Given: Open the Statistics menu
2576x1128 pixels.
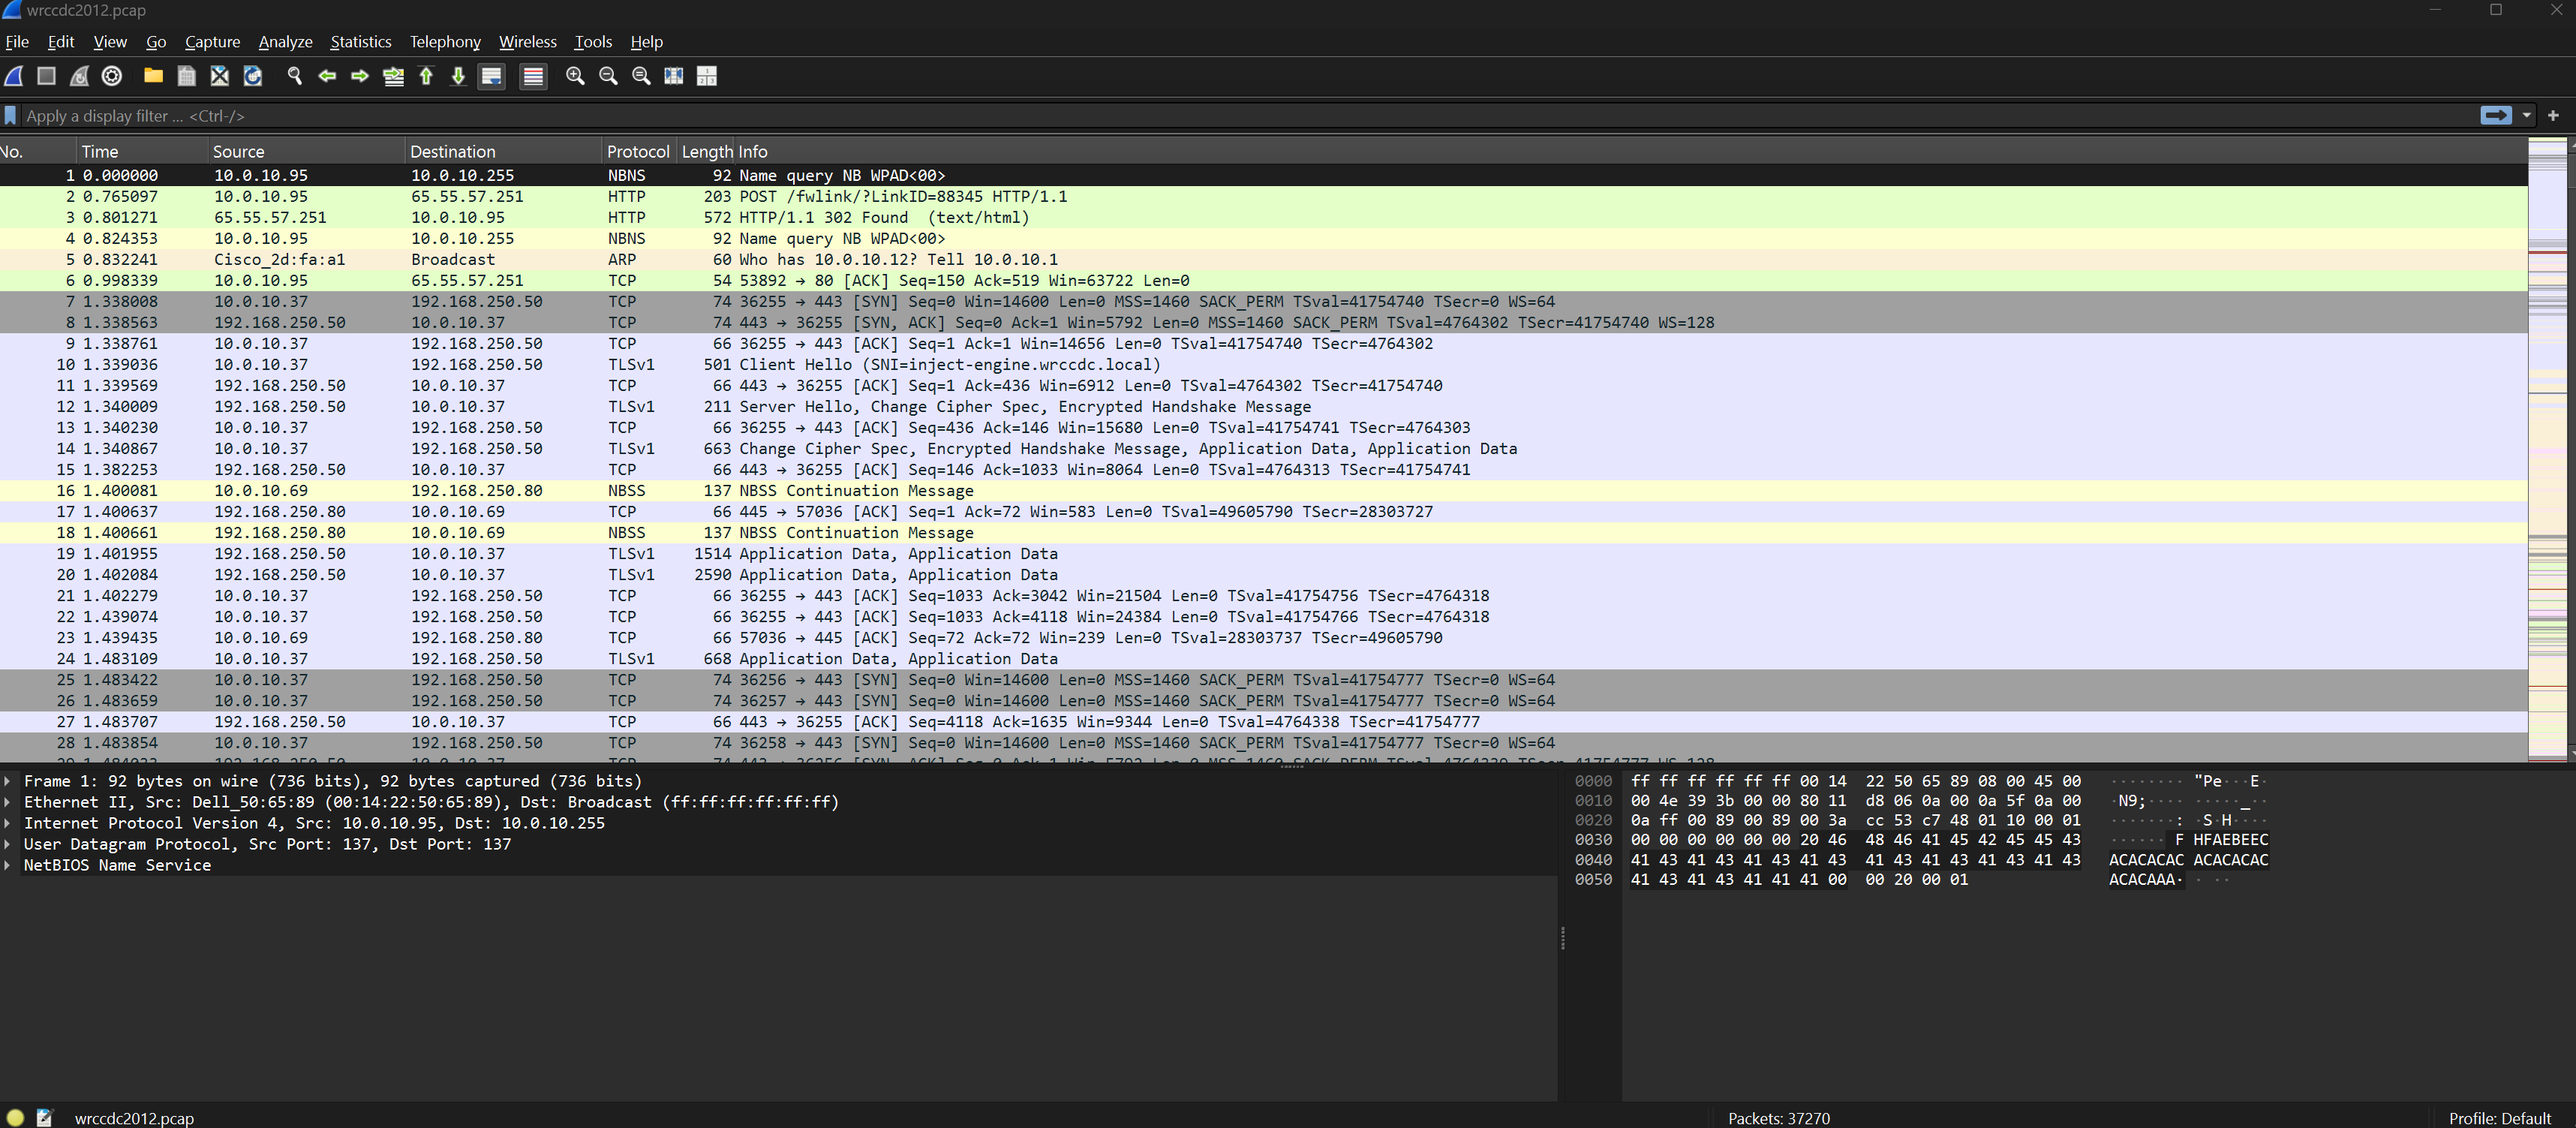Looking at the screenshot, I should pyautogui.click(x=360, y=42).
